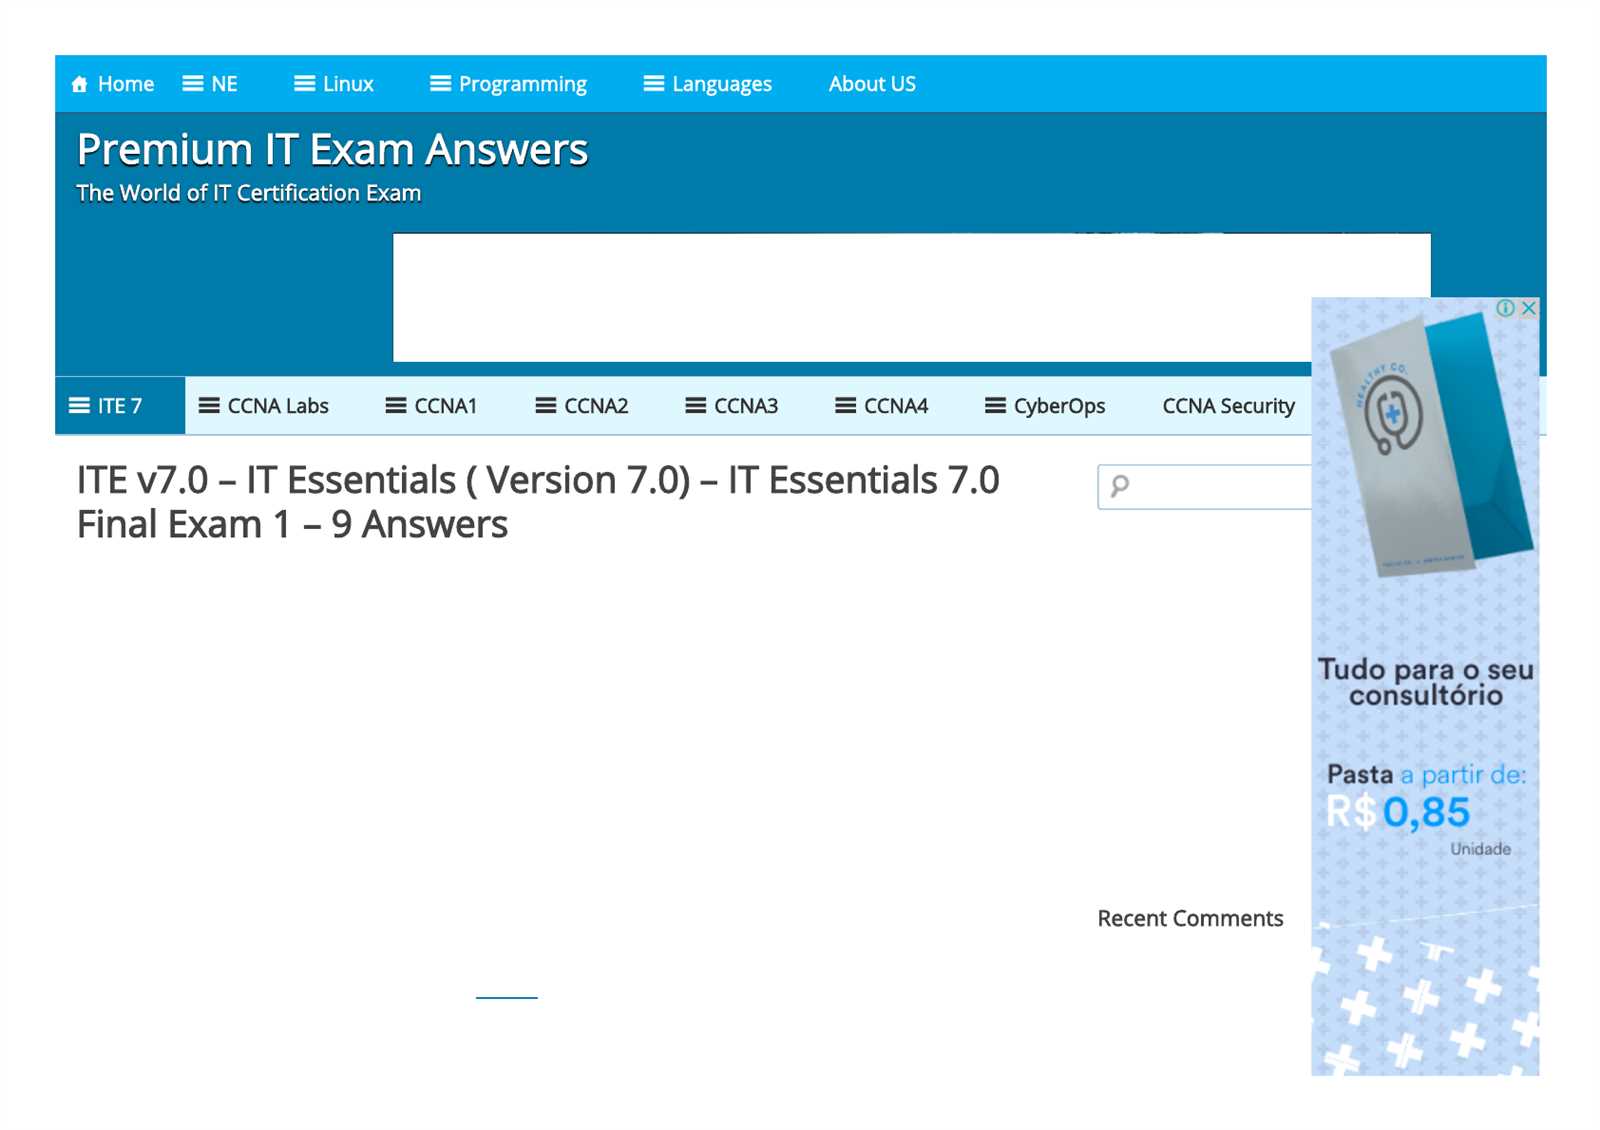This screenshot has height=1130, width=1600.
Task: Click the ITE v7.0 Final Exam article heading
Action: (538, 502)
